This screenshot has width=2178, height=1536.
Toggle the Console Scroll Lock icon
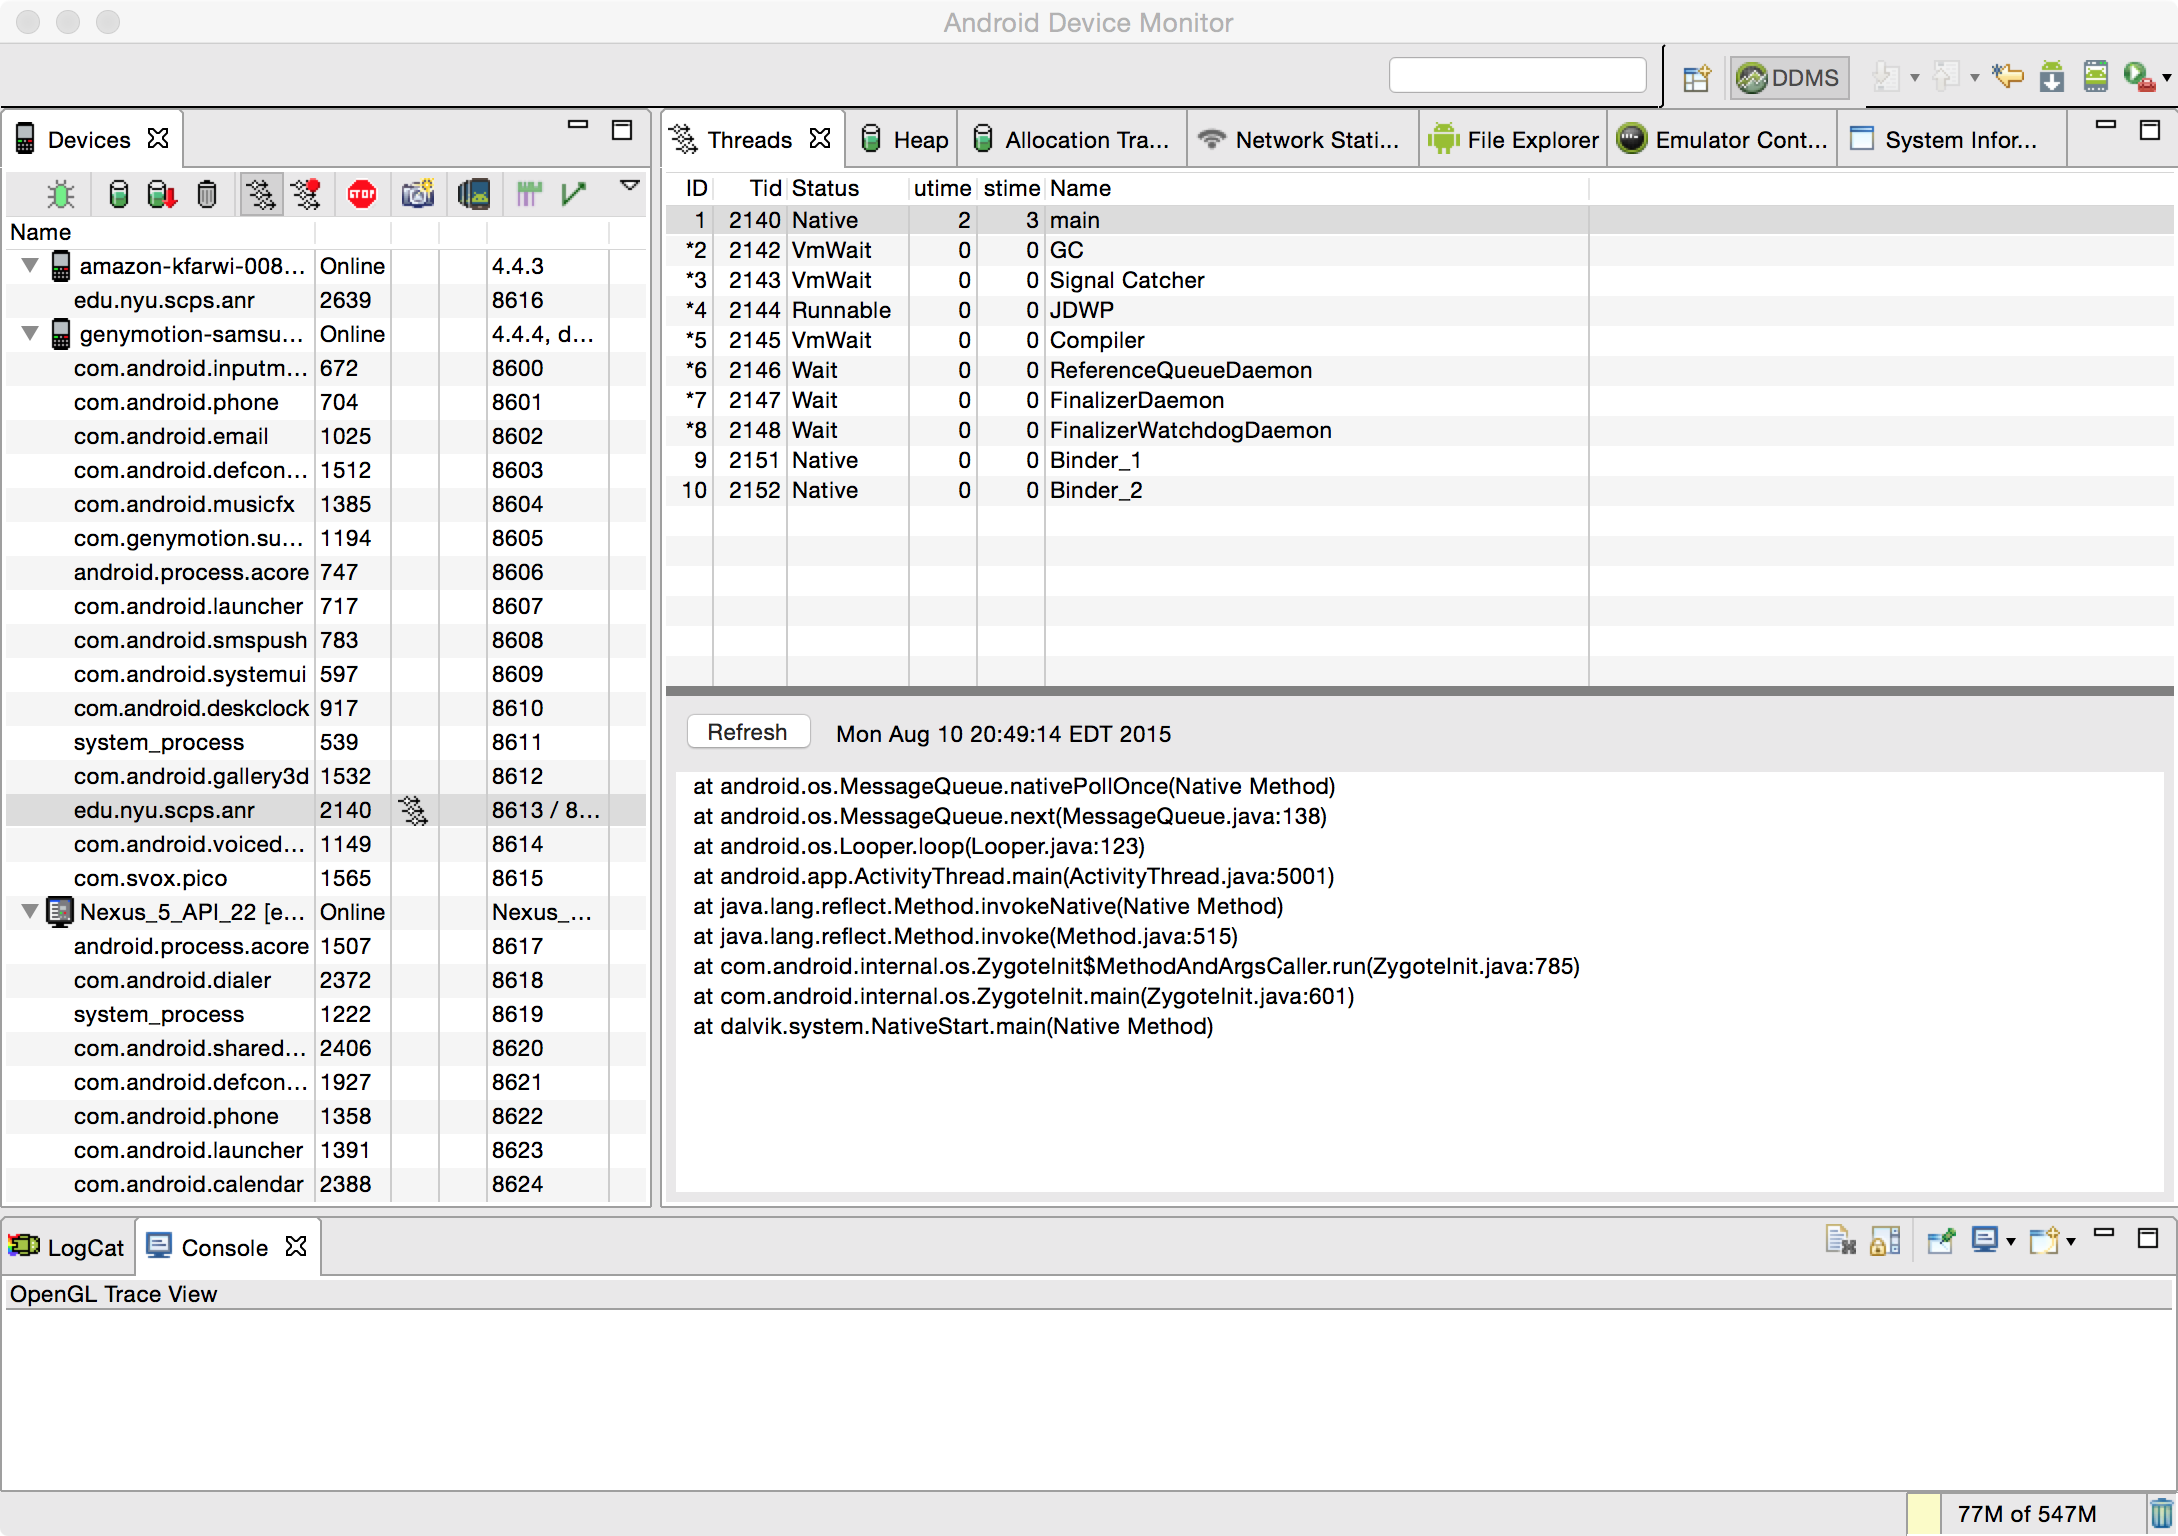pyautogui.click(x=1885, y=1240)
